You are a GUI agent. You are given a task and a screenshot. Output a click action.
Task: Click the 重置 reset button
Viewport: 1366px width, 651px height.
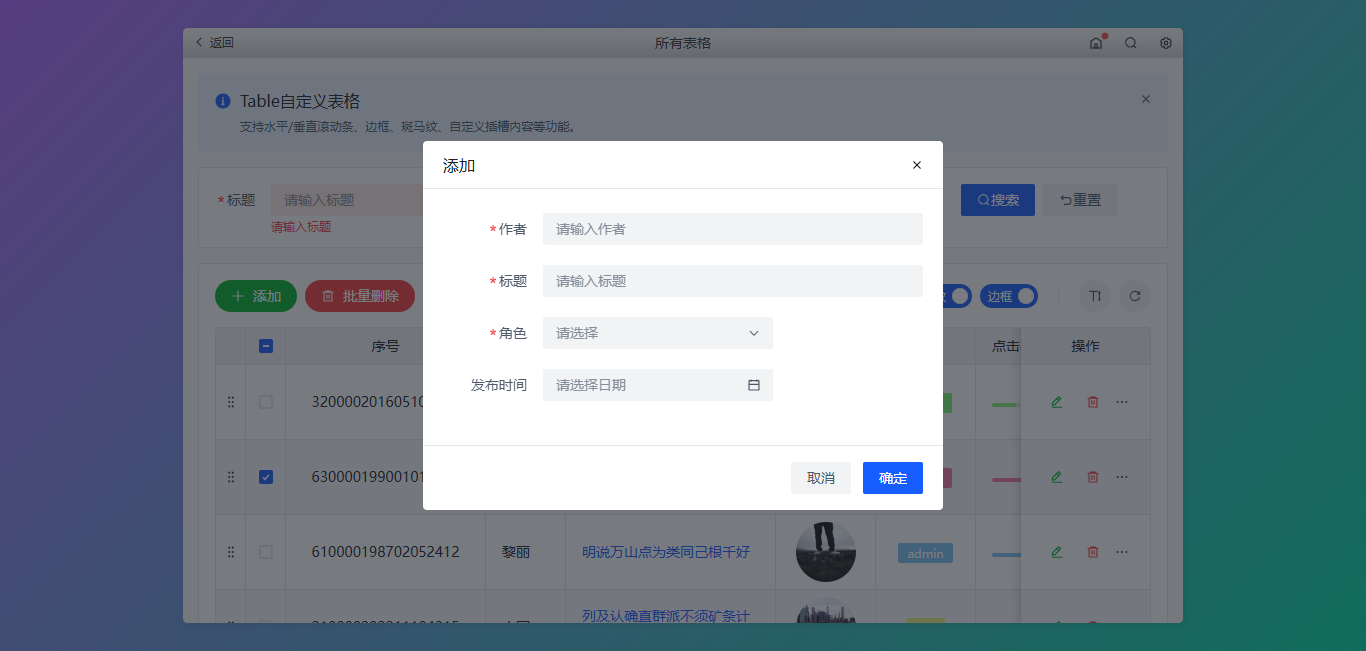pyautogui.click(x=1080, y=200)
